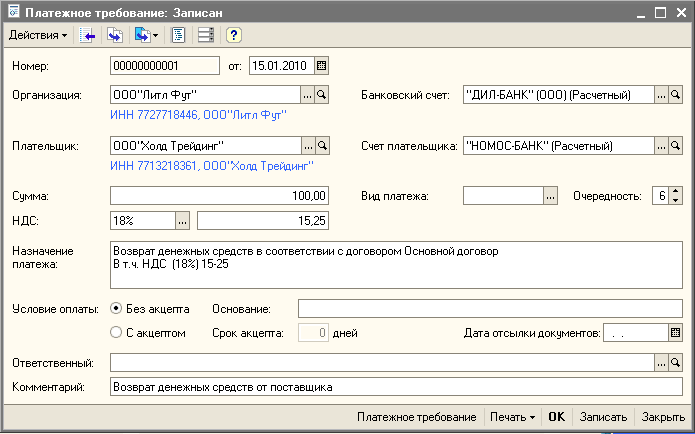Increase Очередность value with up arrow
The image size is (695, 434).
pyautogui.click(x=675, y=191)
